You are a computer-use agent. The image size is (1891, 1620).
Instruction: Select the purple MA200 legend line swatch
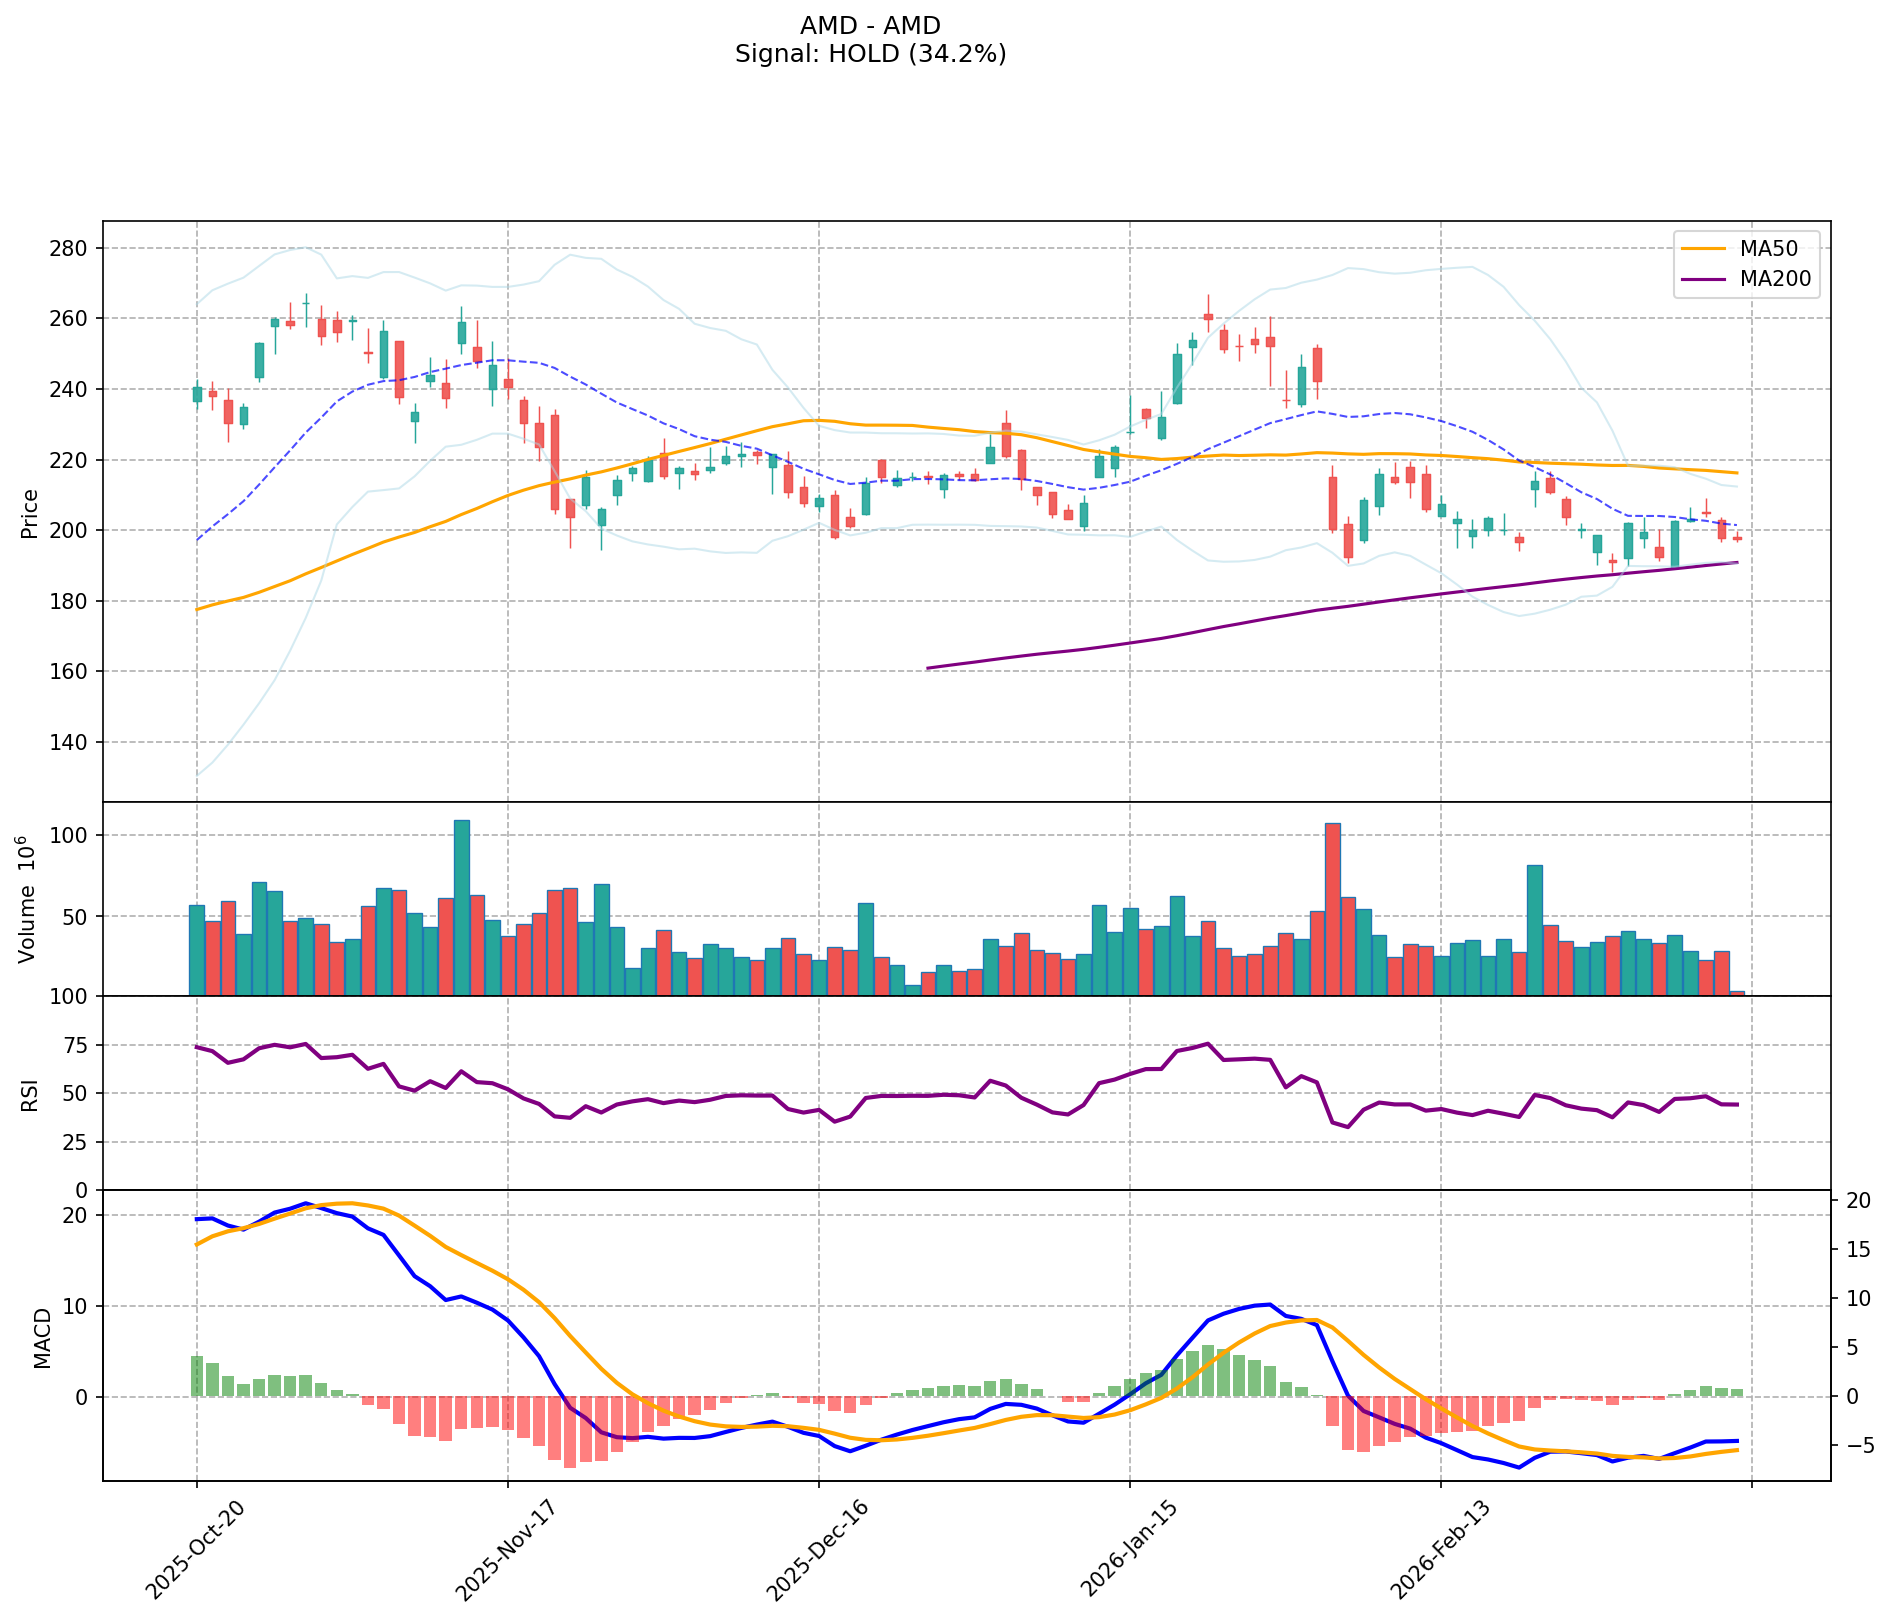pos(1704,280)
